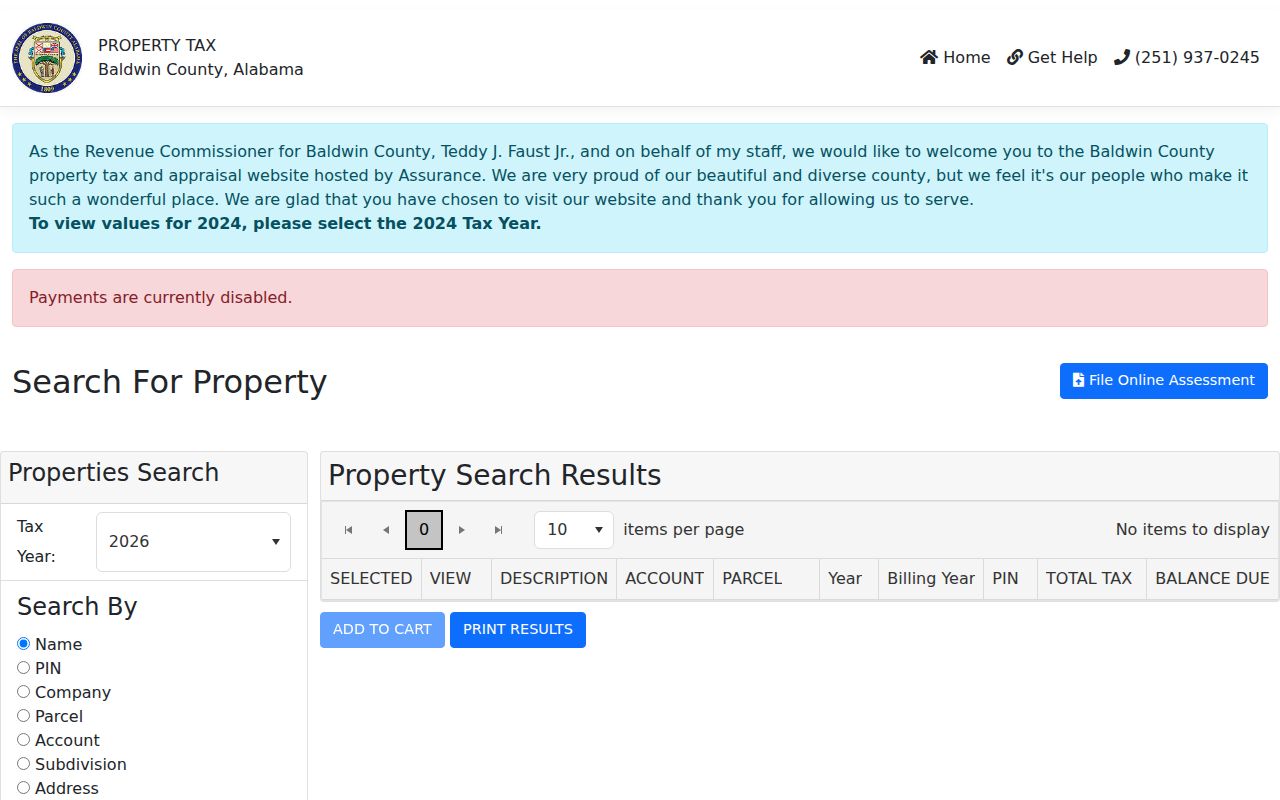Go to the first results page

348,530
